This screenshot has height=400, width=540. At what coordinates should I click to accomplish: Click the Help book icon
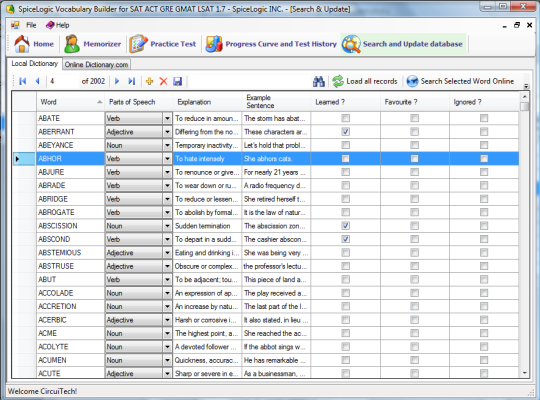[x=50, y=25]
